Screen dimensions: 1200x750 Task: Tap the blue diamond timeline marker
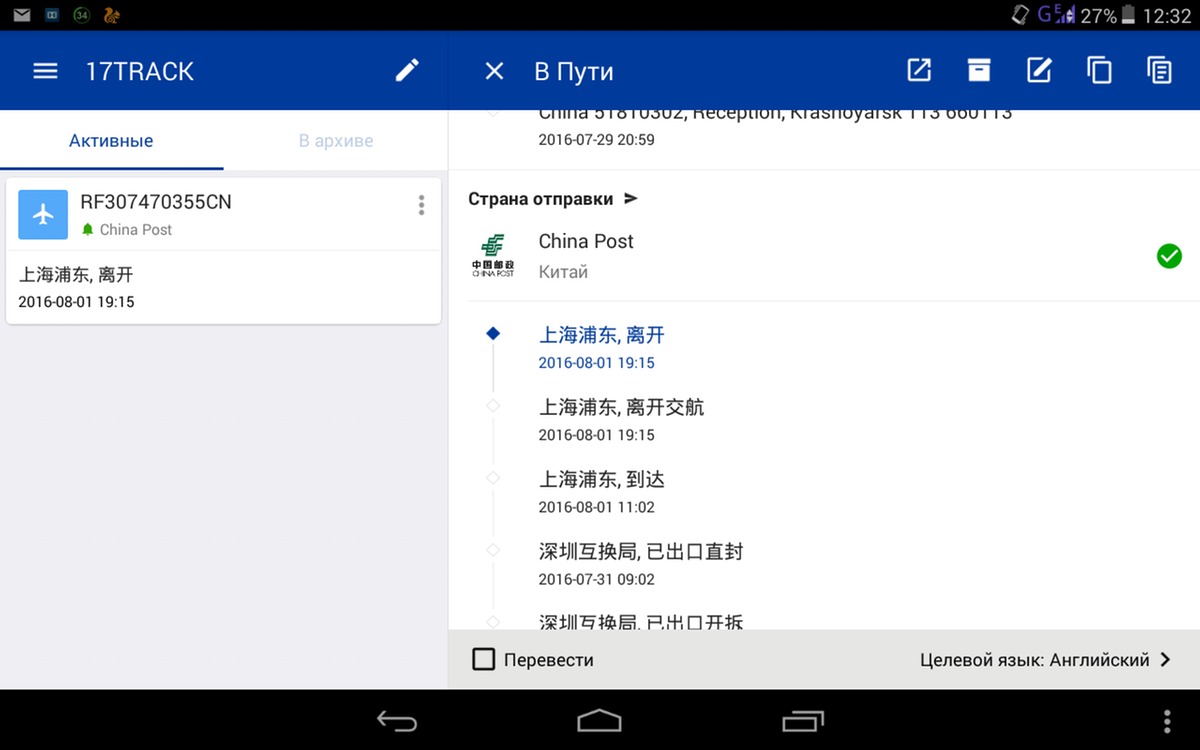pyautogui.click(x=493, y=334)
